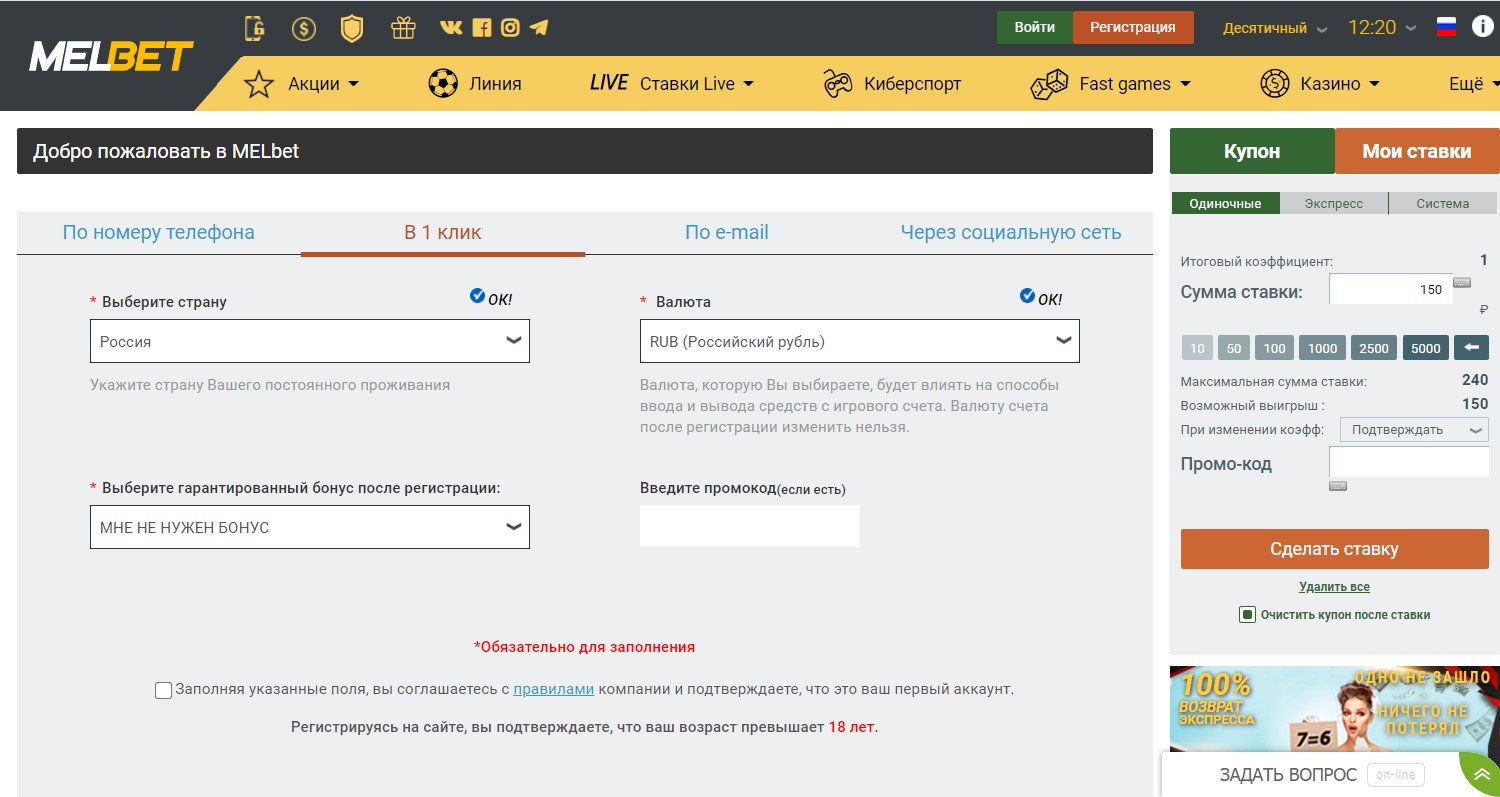The image size is (1500, 797).
Task: Click the backspace arrow stake button
Action: click(x=1471, y=348)
